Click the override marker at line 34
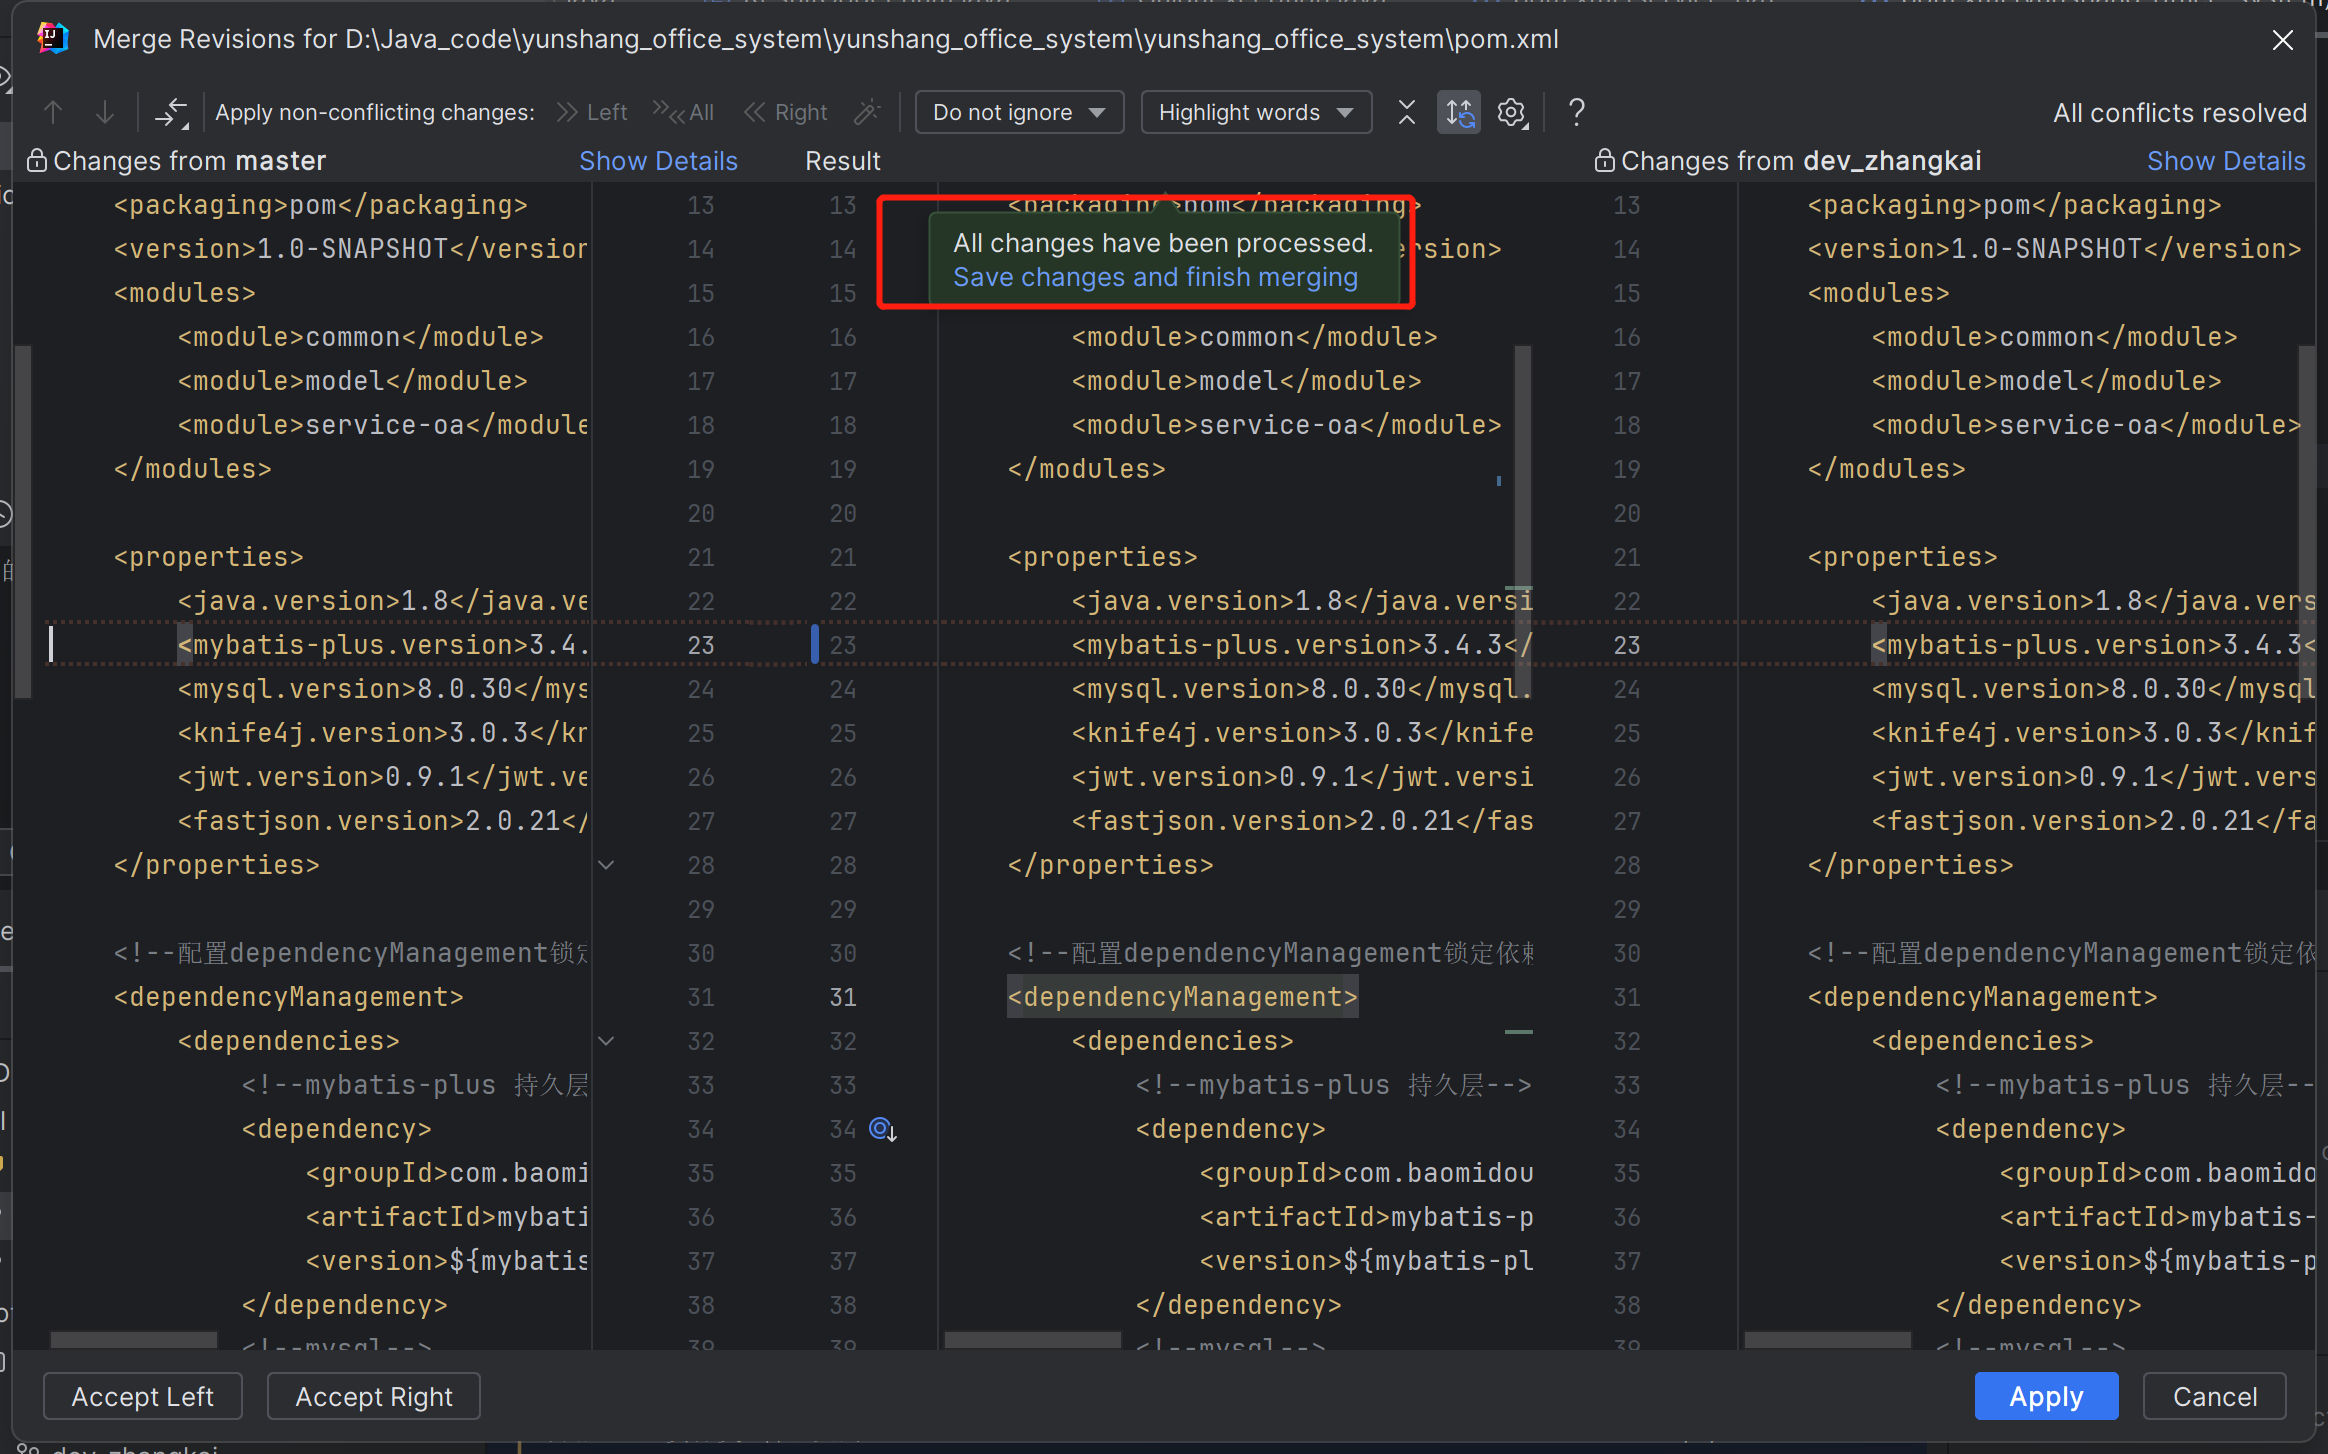The height and width of the screenshot is (1454, 2328). click(882, 1129)
